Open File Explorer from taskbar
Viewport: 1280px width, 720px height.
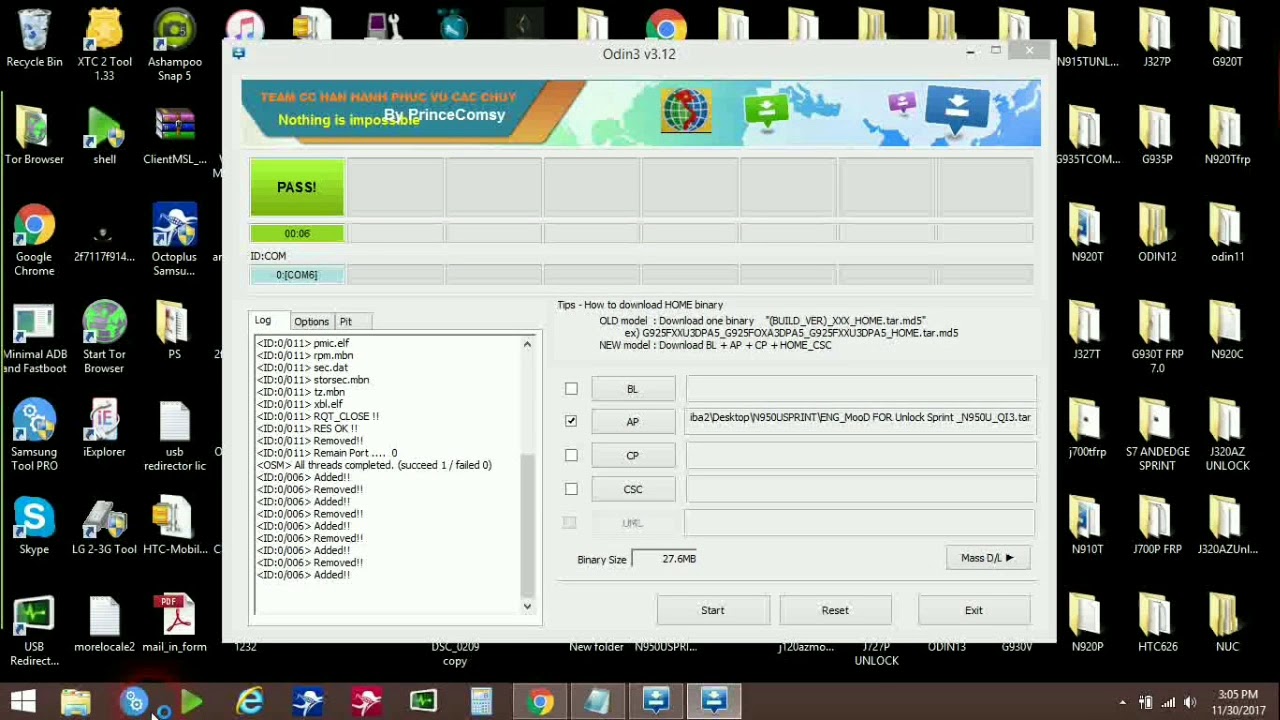75,702
